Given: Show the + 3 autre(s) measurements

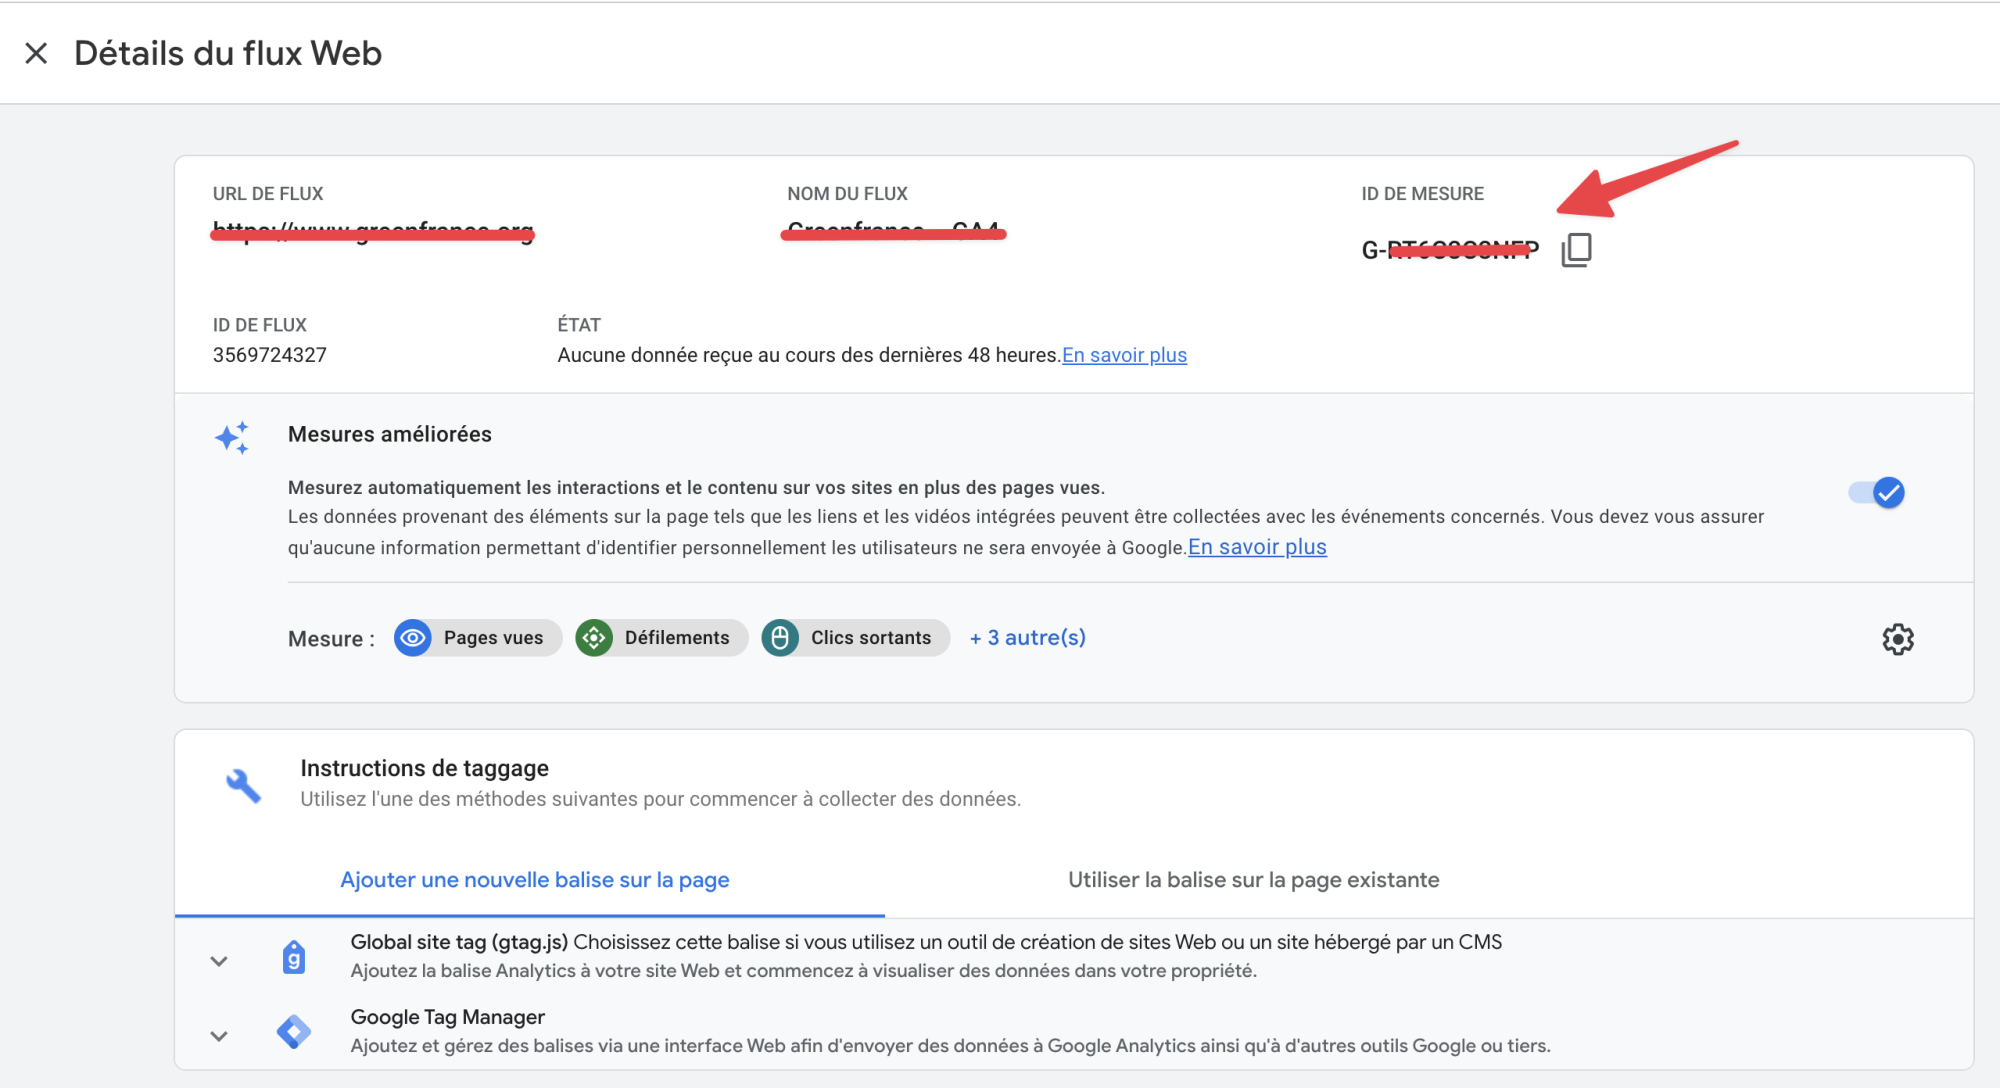Looking at the screenshot, I should pyautogui.click(x=1027, y=638).
